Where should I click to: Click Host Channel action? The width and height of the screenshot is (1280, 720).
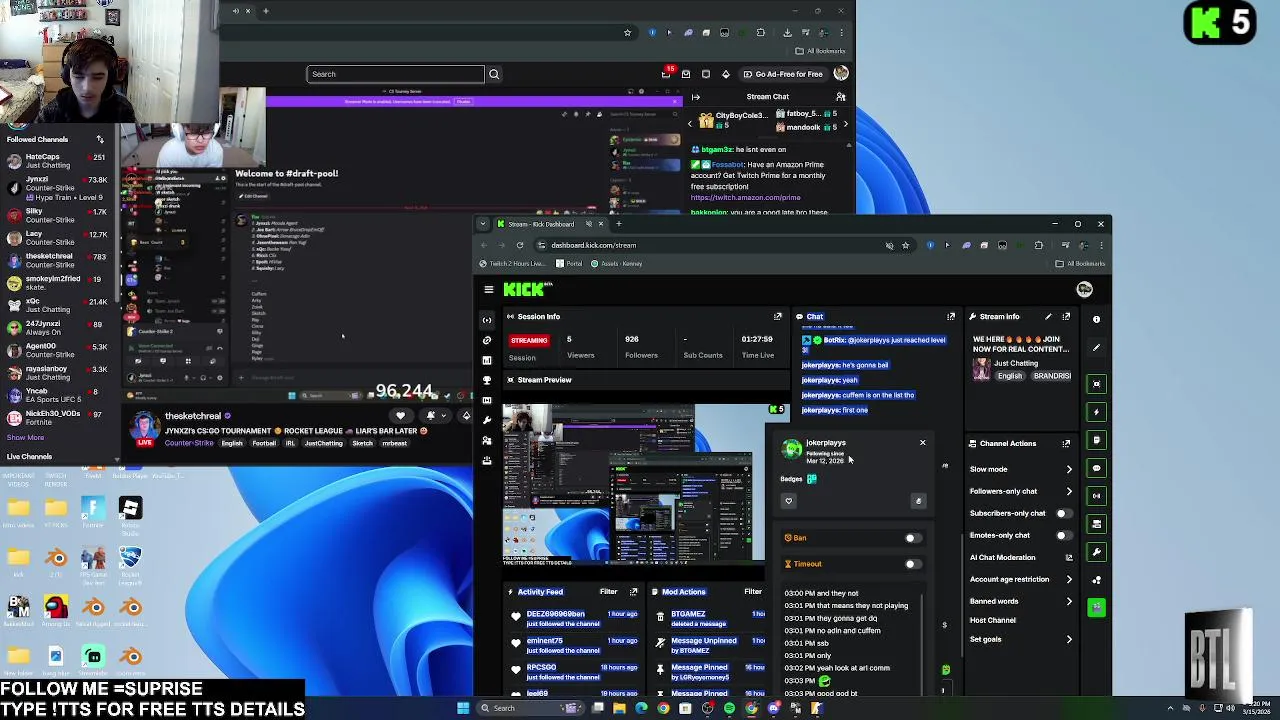pos(992,620)
